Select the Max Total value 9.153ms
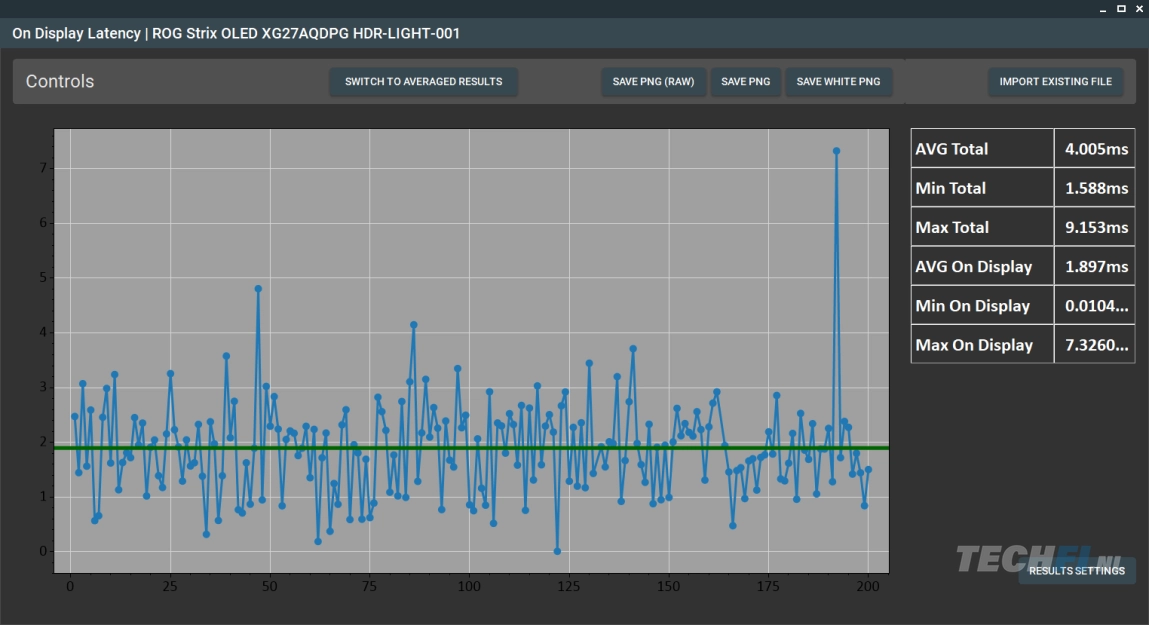The width and height of the screenshot is (1149, 625). click(x=1095, y=227)
